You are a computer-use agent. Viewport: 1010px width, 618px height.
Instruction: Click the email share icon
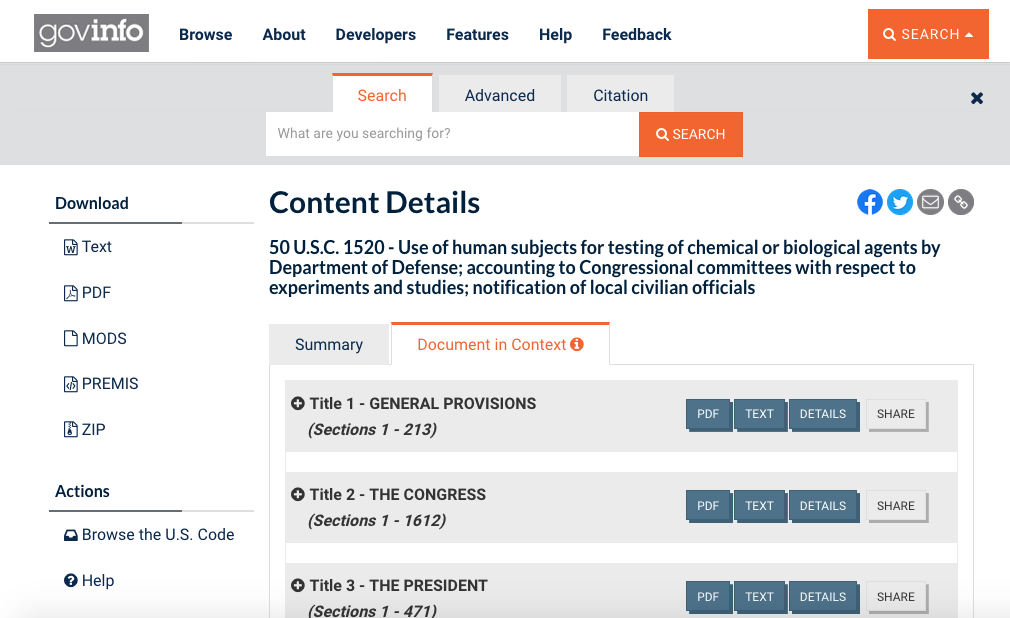pyautogui.click(x=930, y=202)
